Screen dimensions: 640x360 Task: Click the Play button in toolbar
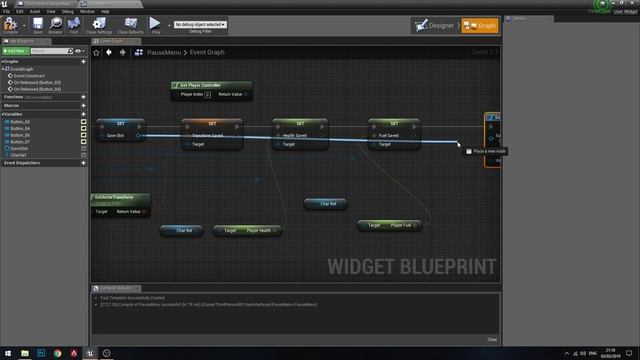click(x=155, y=25)
